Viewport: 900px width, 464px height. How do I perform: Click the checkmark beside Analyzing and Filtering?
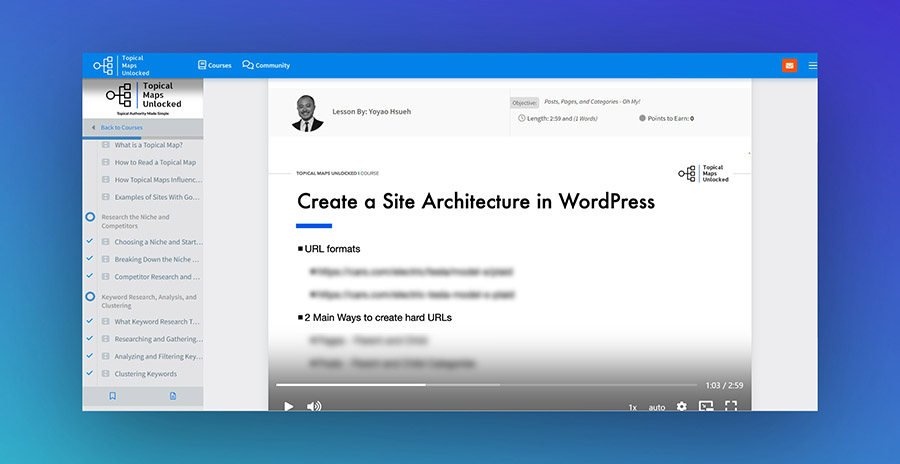click(90, 355)
